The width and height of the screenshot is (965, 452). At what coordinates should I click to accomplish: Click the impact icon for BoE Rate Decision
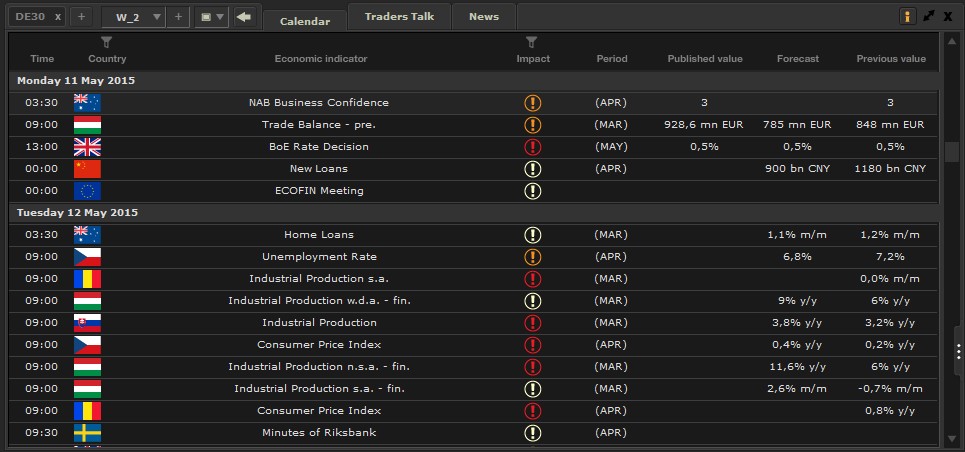pos(532,147)
